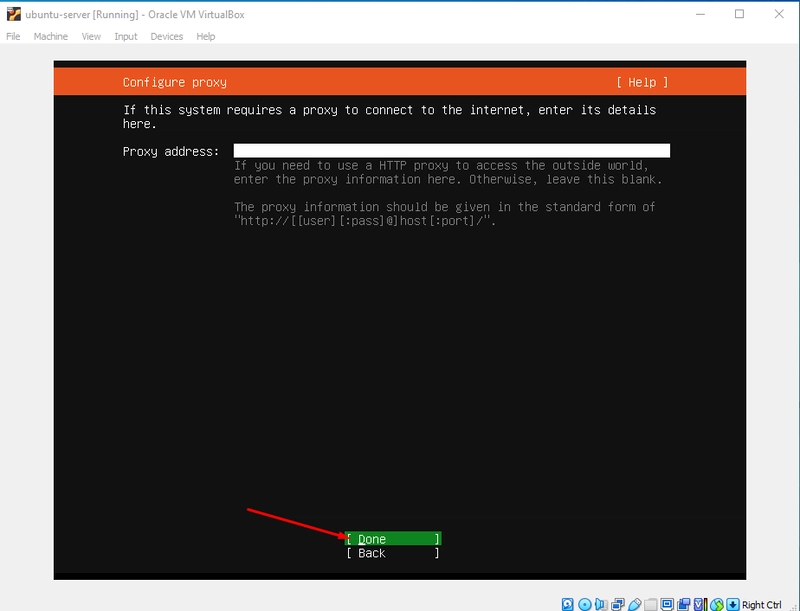Open the File menu
This screenshot has width=800, height=611.
13,36
